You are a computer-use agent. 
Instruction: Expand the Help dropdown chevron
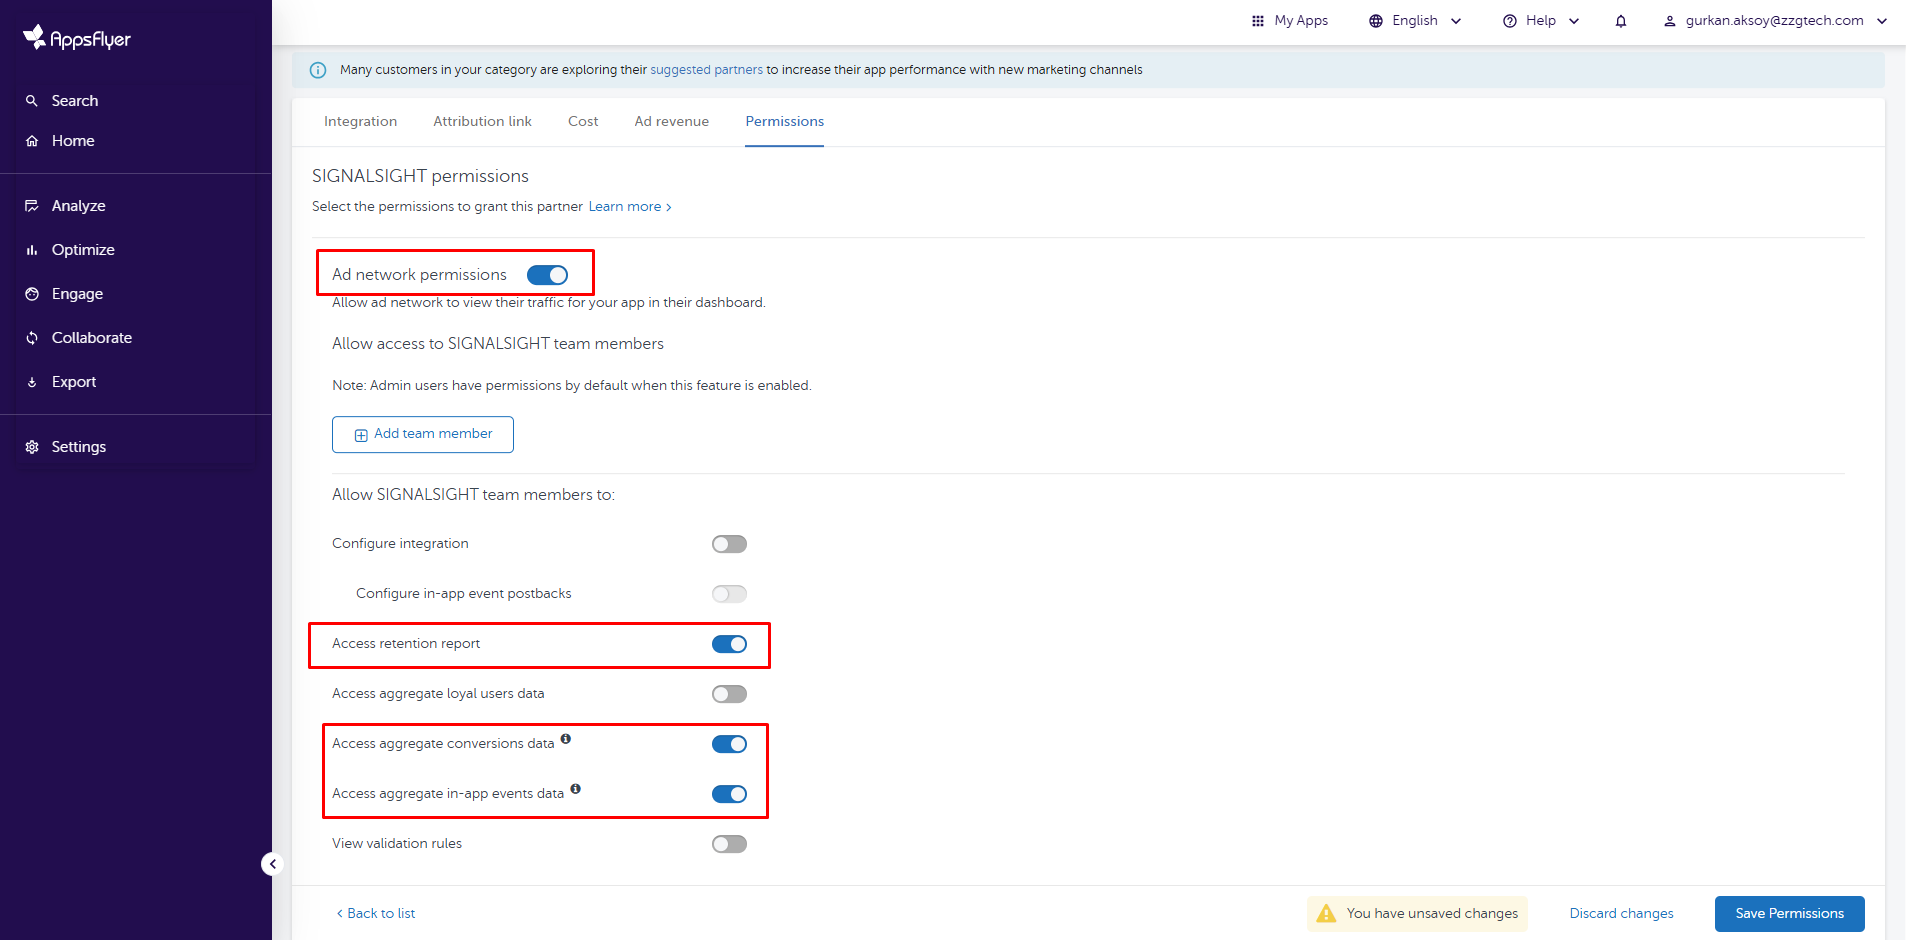(x=1574, y=21)
